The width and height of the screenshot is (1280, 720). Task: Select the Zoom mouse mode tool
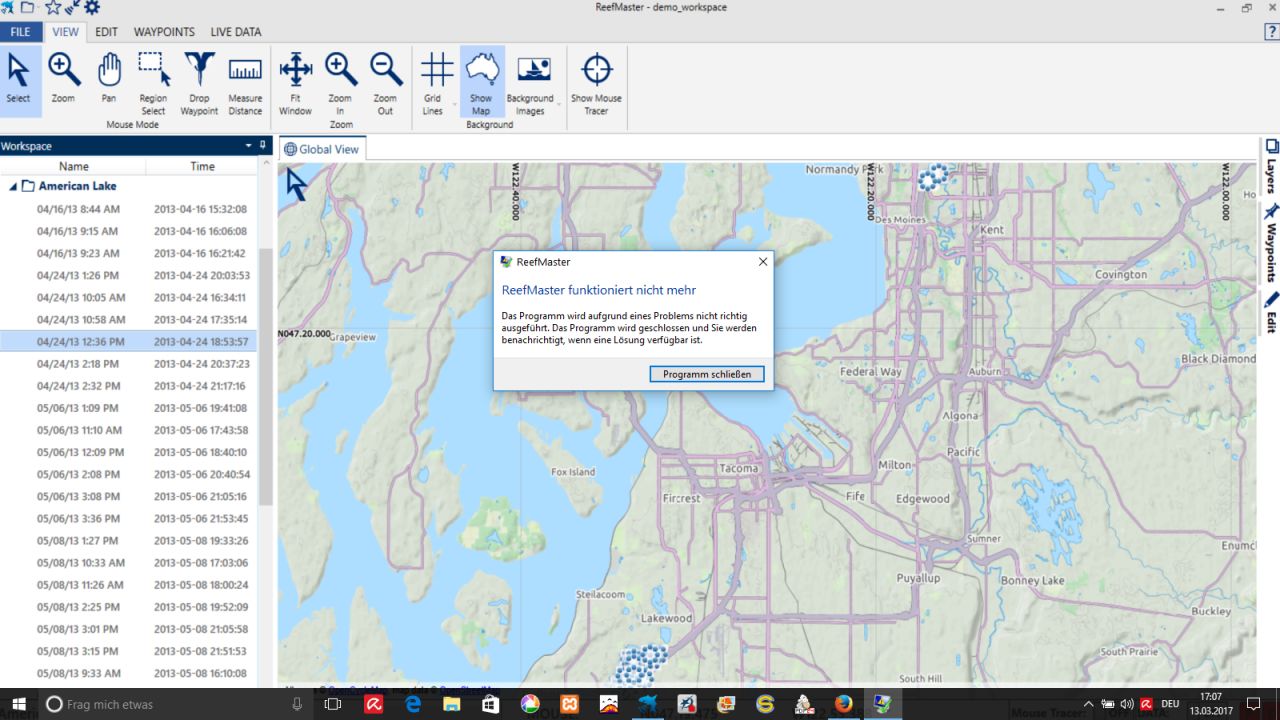tap(64, 78)
